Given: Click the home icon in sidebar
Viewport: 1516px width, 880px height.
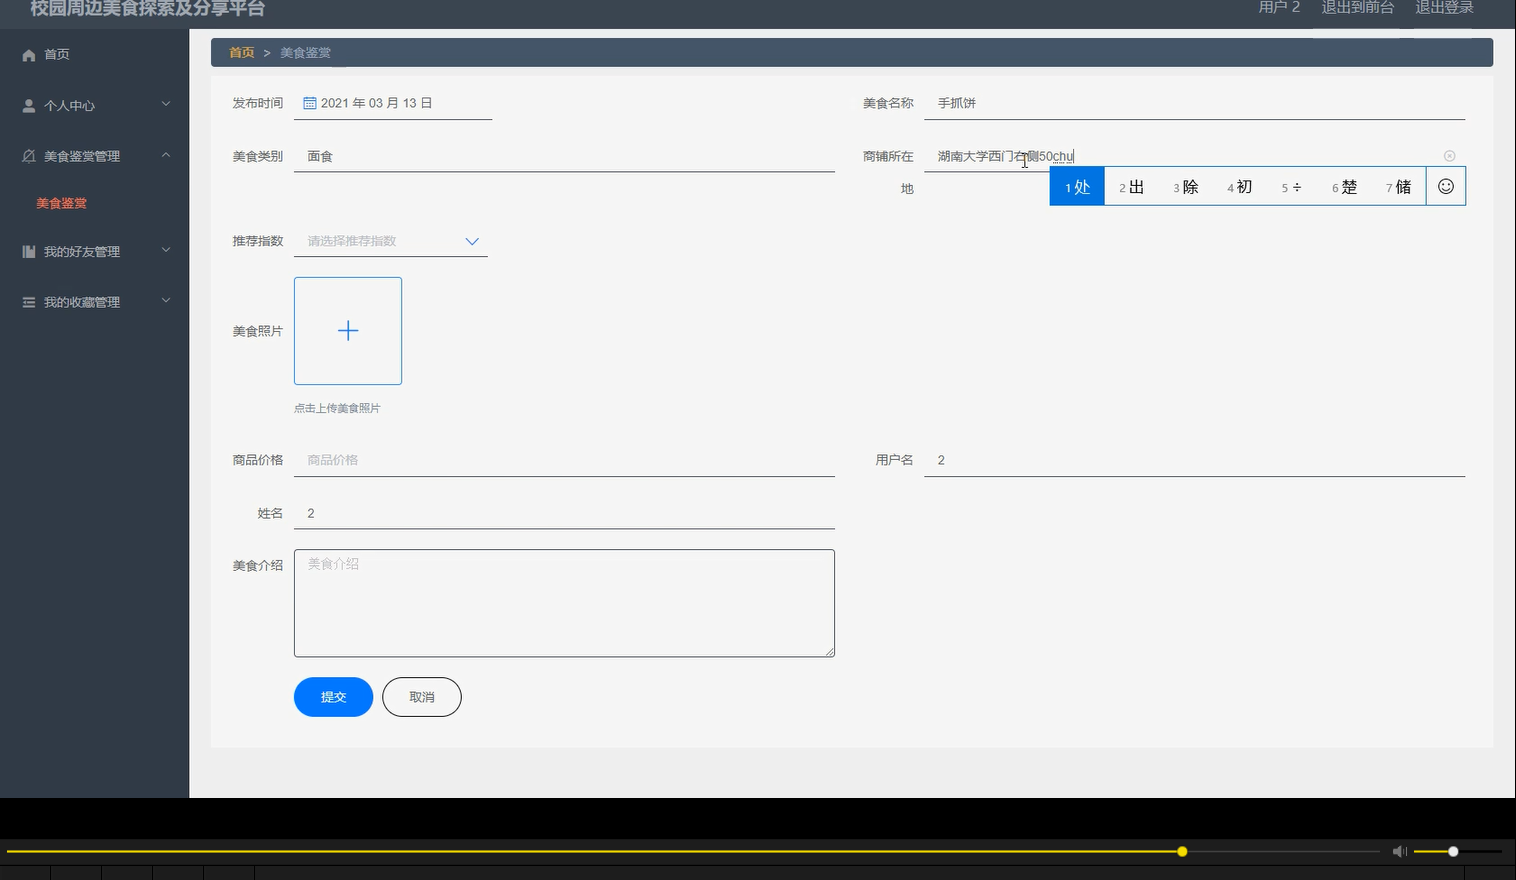Looking at the screenshot, I should [x=29, y=55].
